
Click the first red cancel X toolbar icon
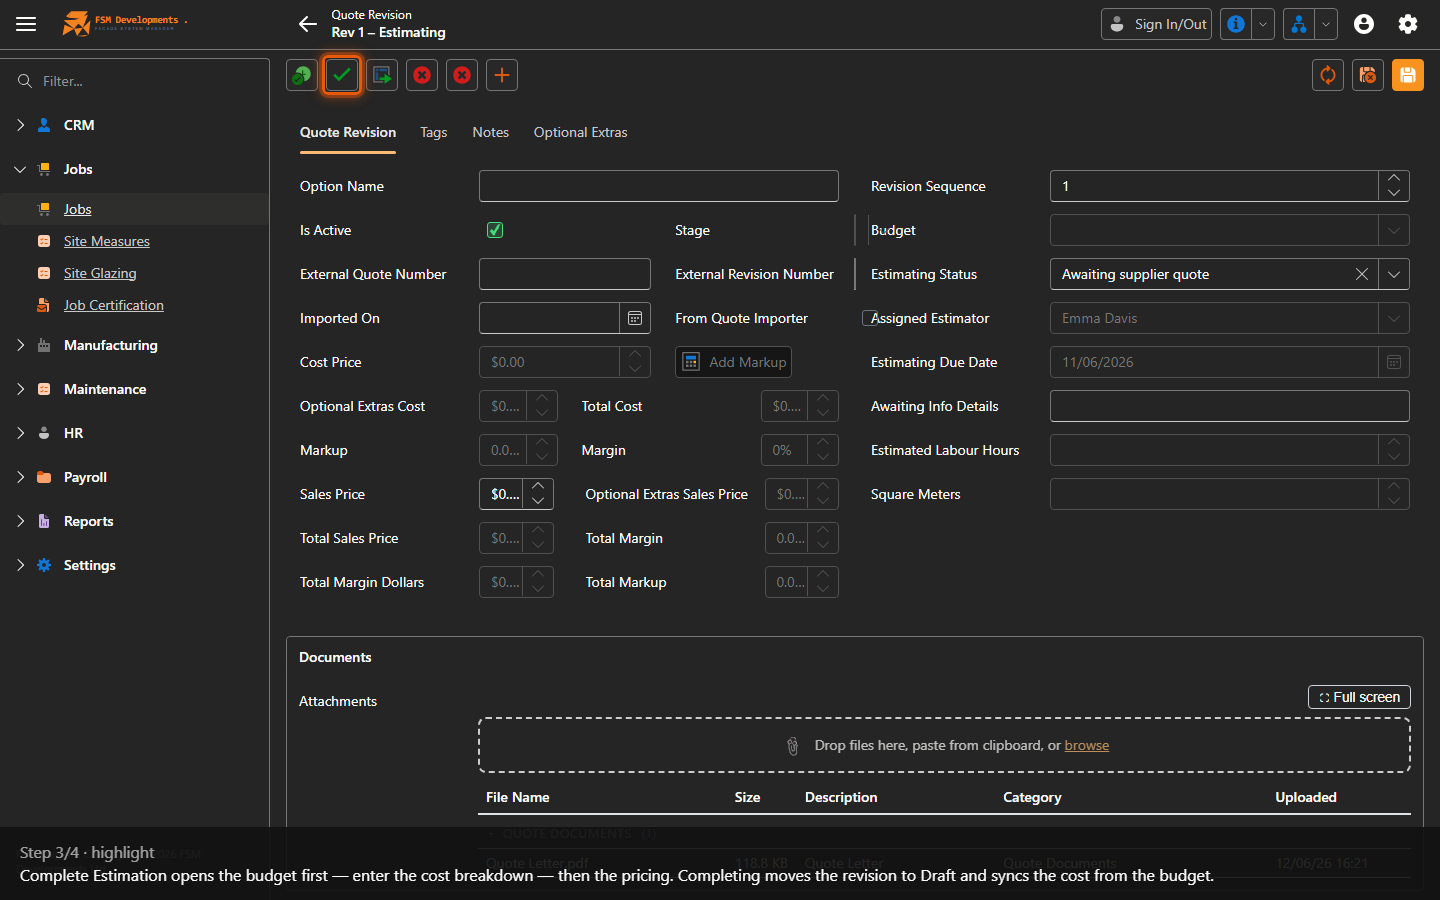(422, 75)
